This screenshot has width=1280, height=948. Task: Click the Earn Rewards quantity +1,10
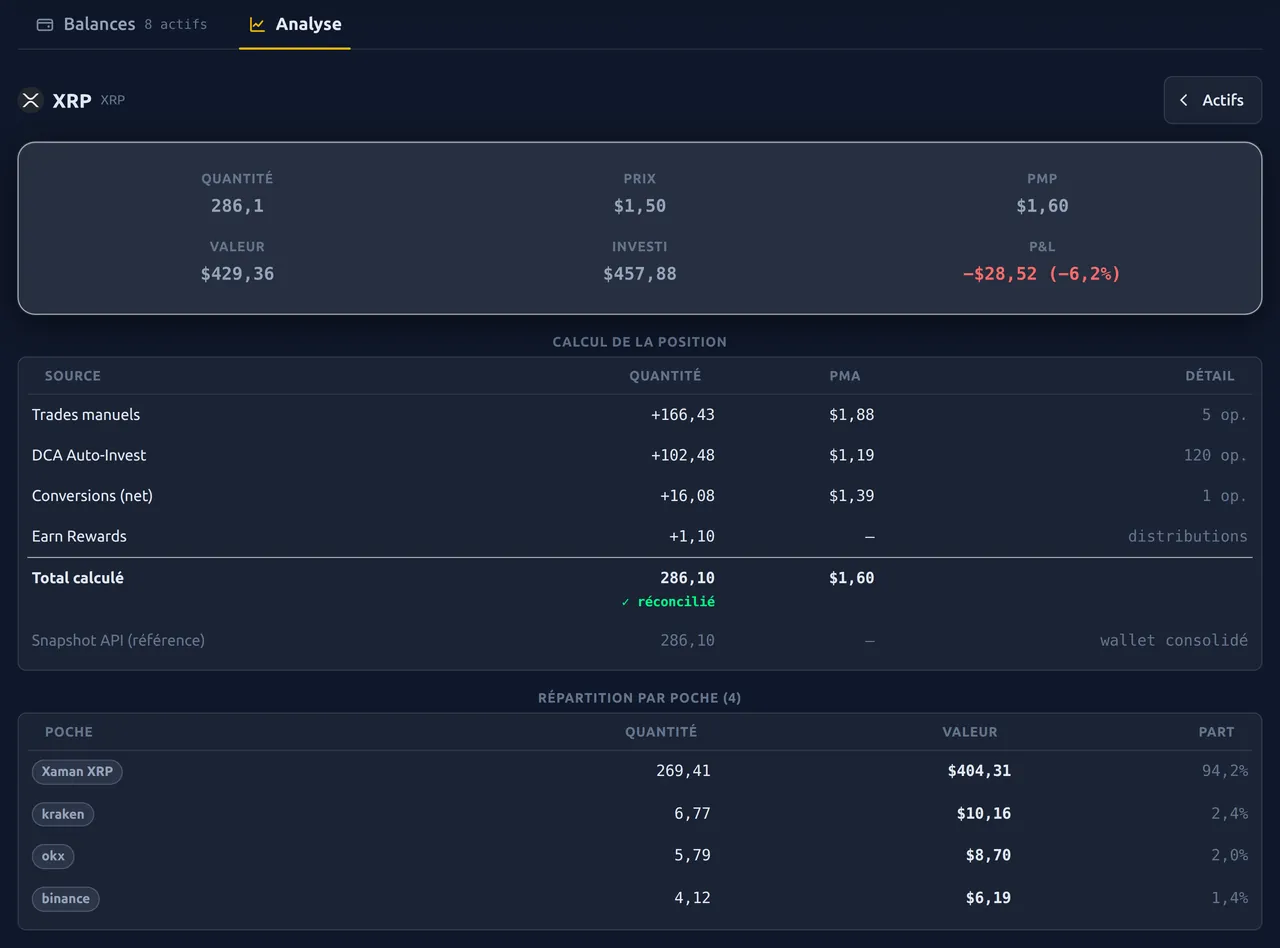[692, 536]
